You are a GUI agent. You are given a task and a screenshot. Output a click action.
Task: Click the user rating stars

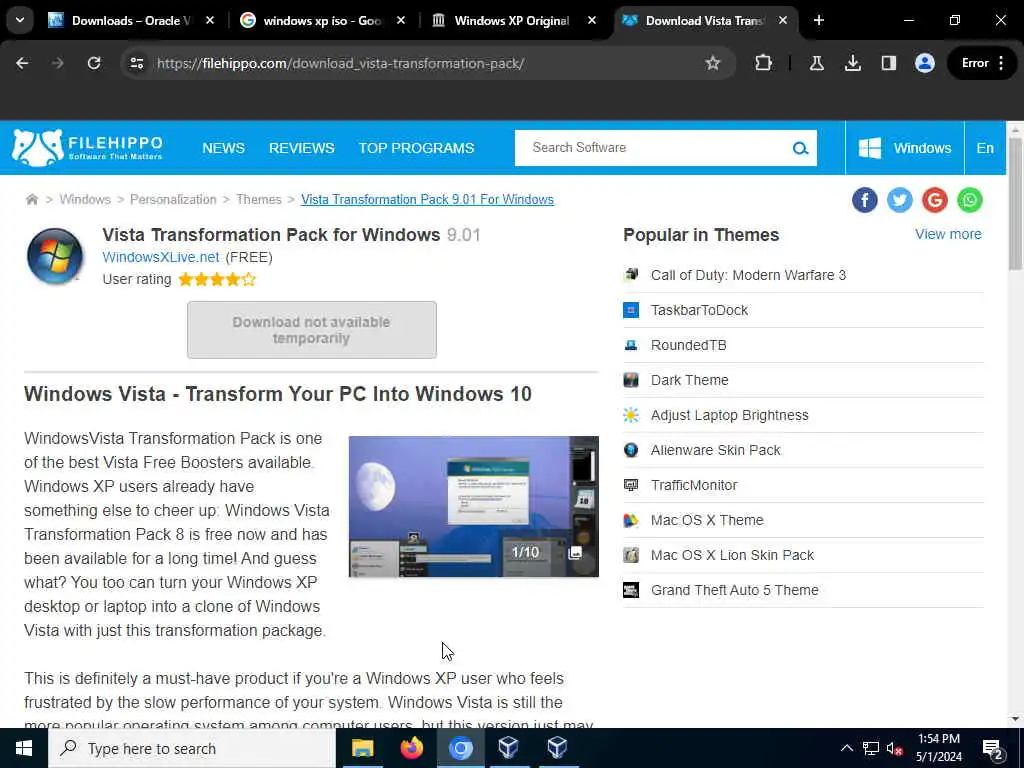(217, 280)
